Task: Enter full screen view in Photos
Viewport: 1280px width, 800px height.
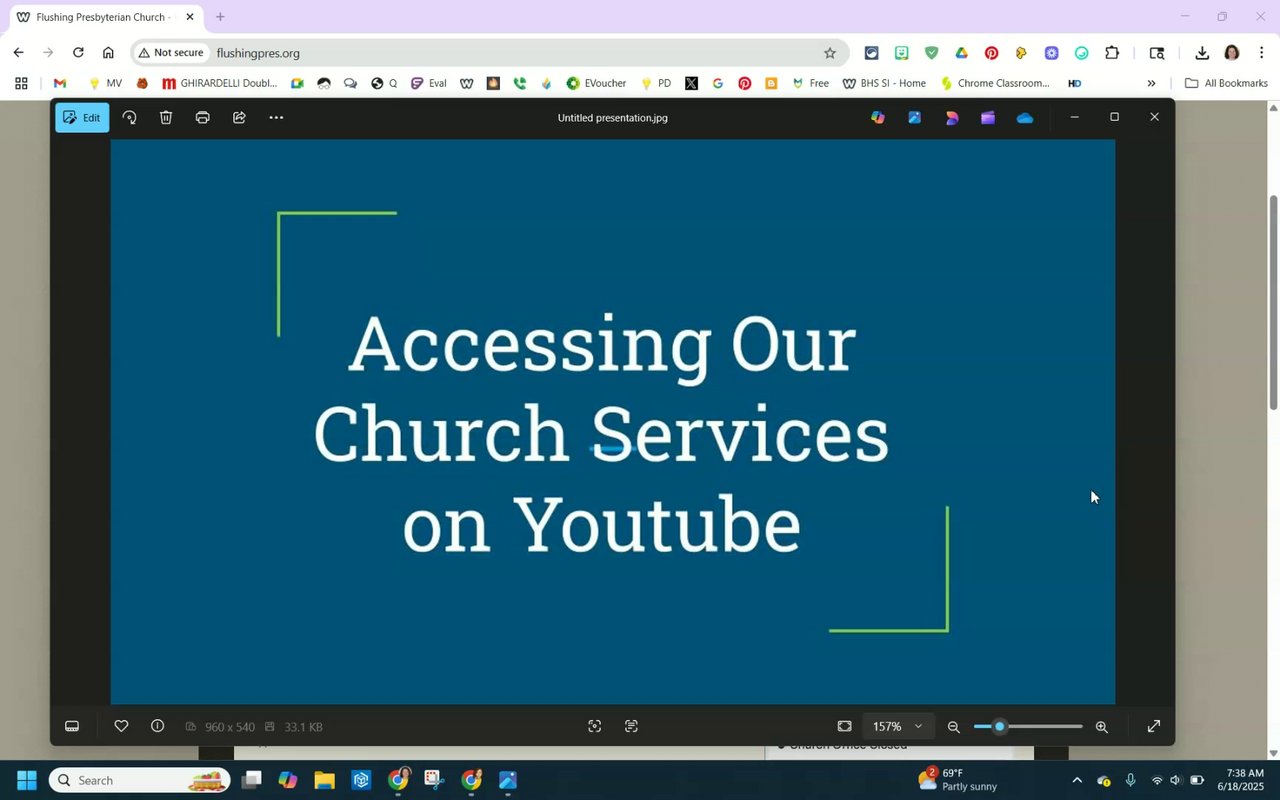Action: click(1153, 726)
